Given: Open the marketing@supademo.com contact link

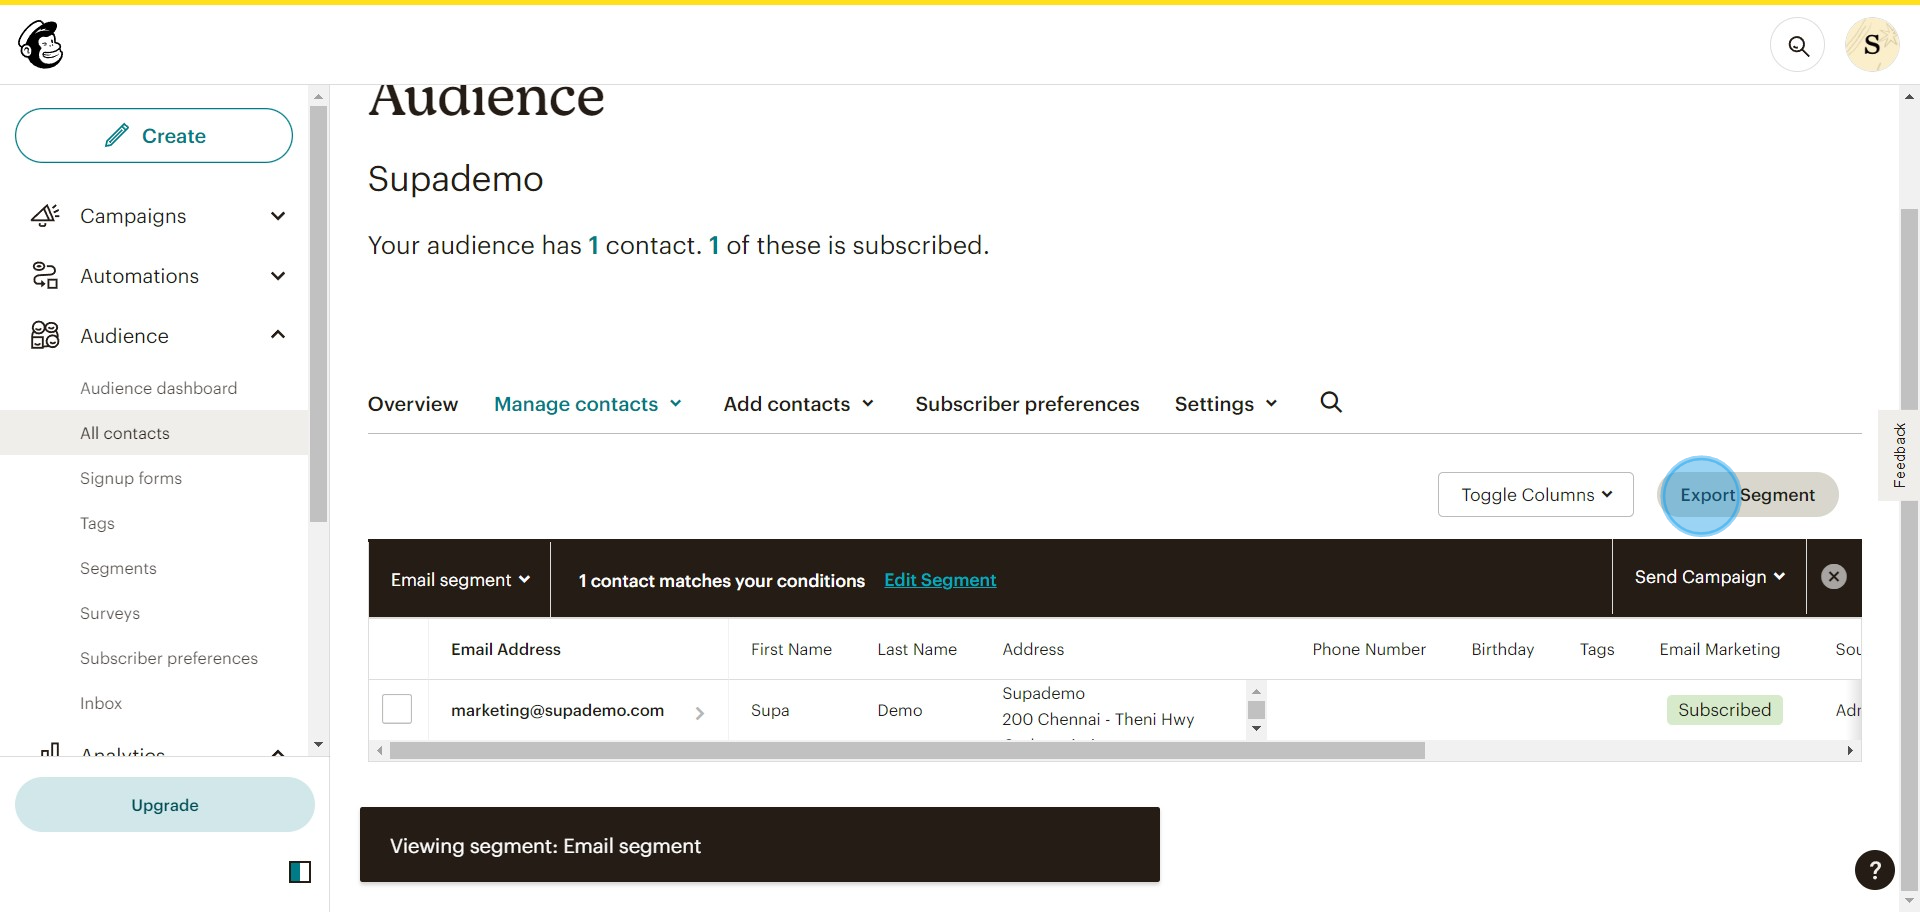Looking at the screenshot, I should click(557, 710).
